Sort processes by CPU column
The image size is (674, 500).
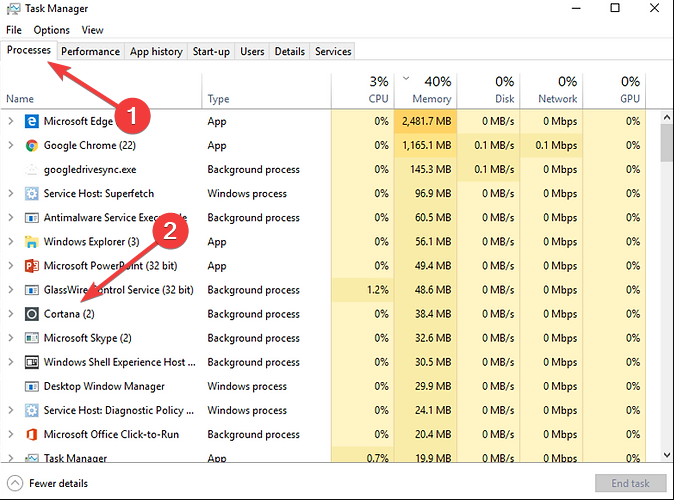click(x=363, y=91)
